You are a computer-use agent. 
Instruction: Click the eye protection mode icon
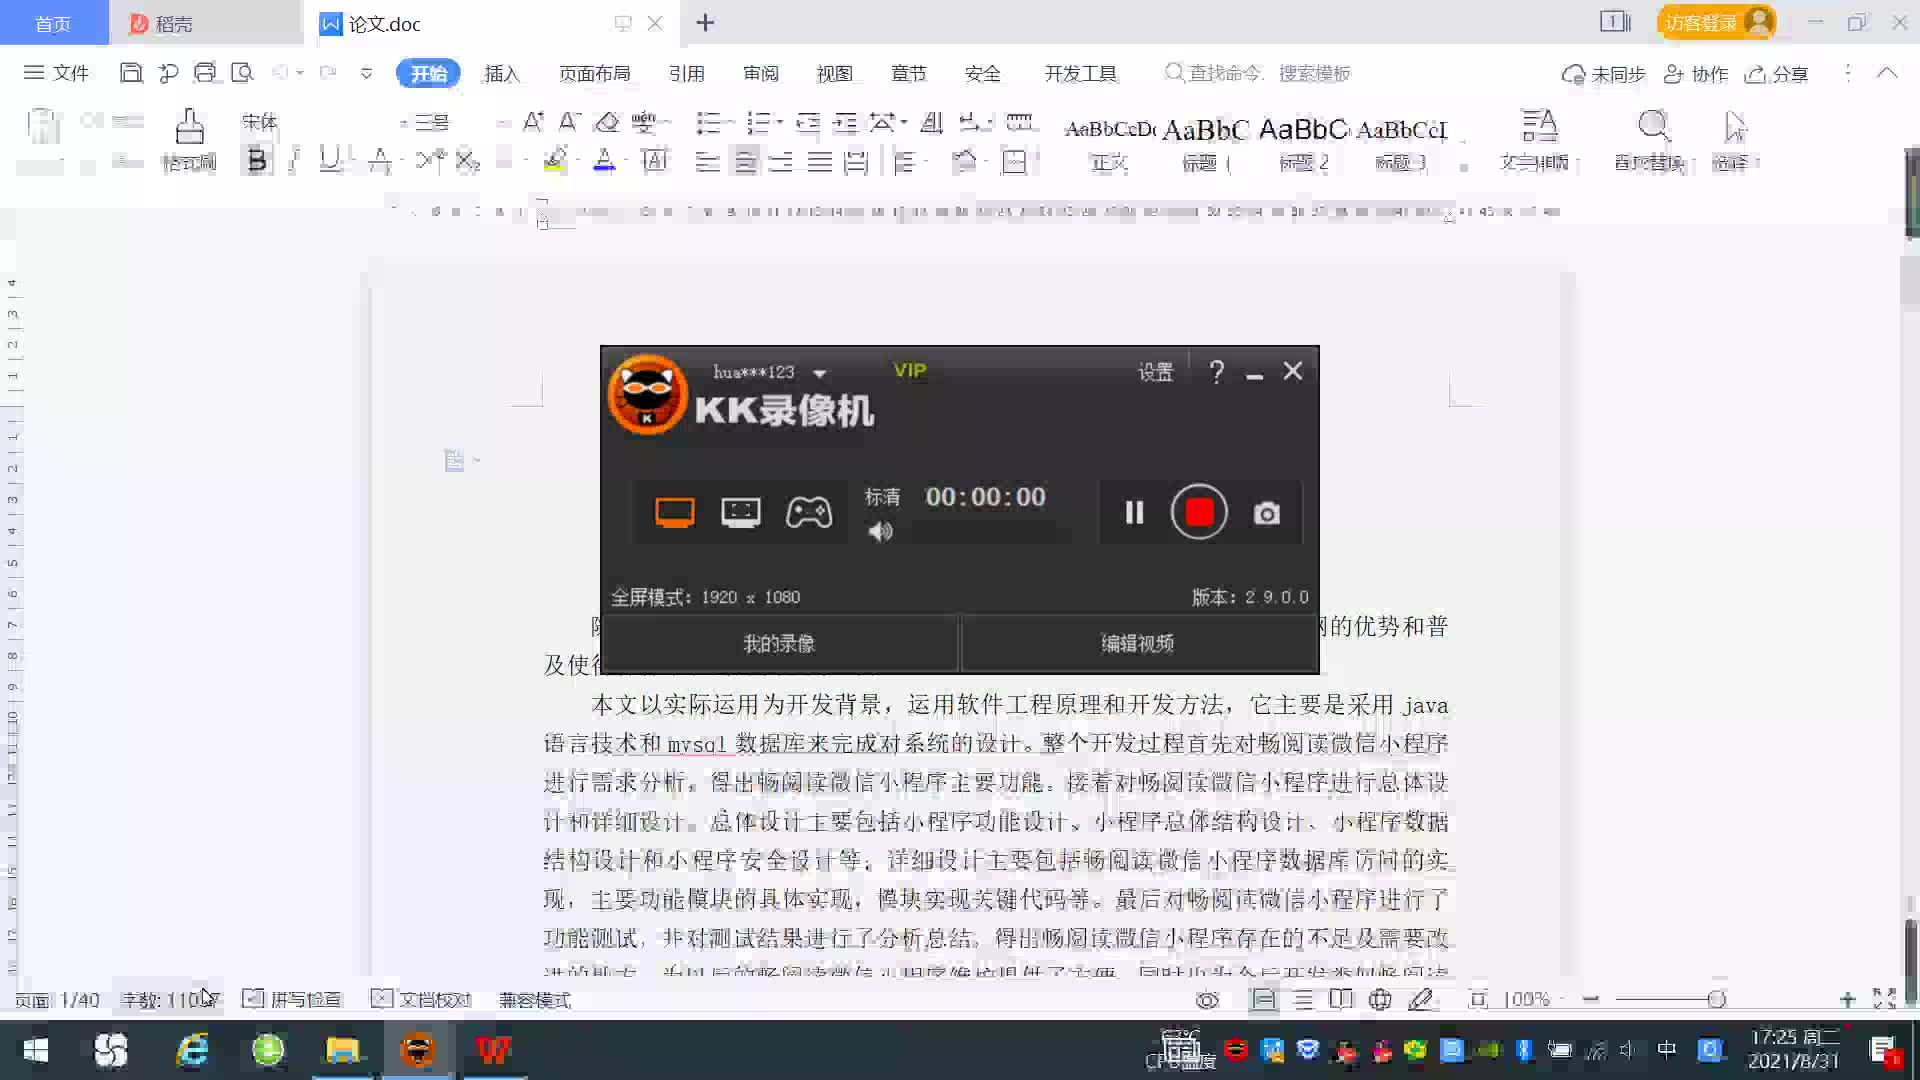[x=1207, y=999]
